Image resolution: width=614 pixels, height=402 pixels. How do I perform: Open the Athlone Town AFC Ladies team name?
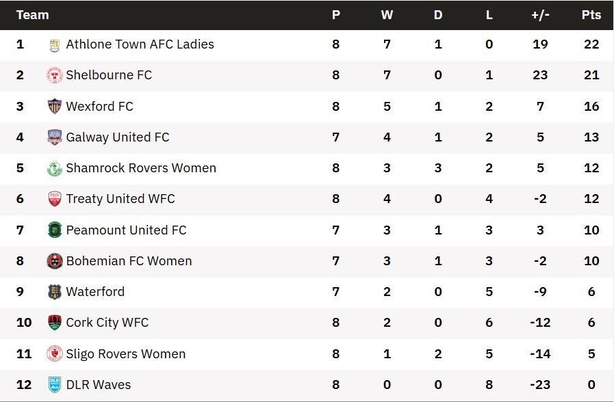(139, 45)
